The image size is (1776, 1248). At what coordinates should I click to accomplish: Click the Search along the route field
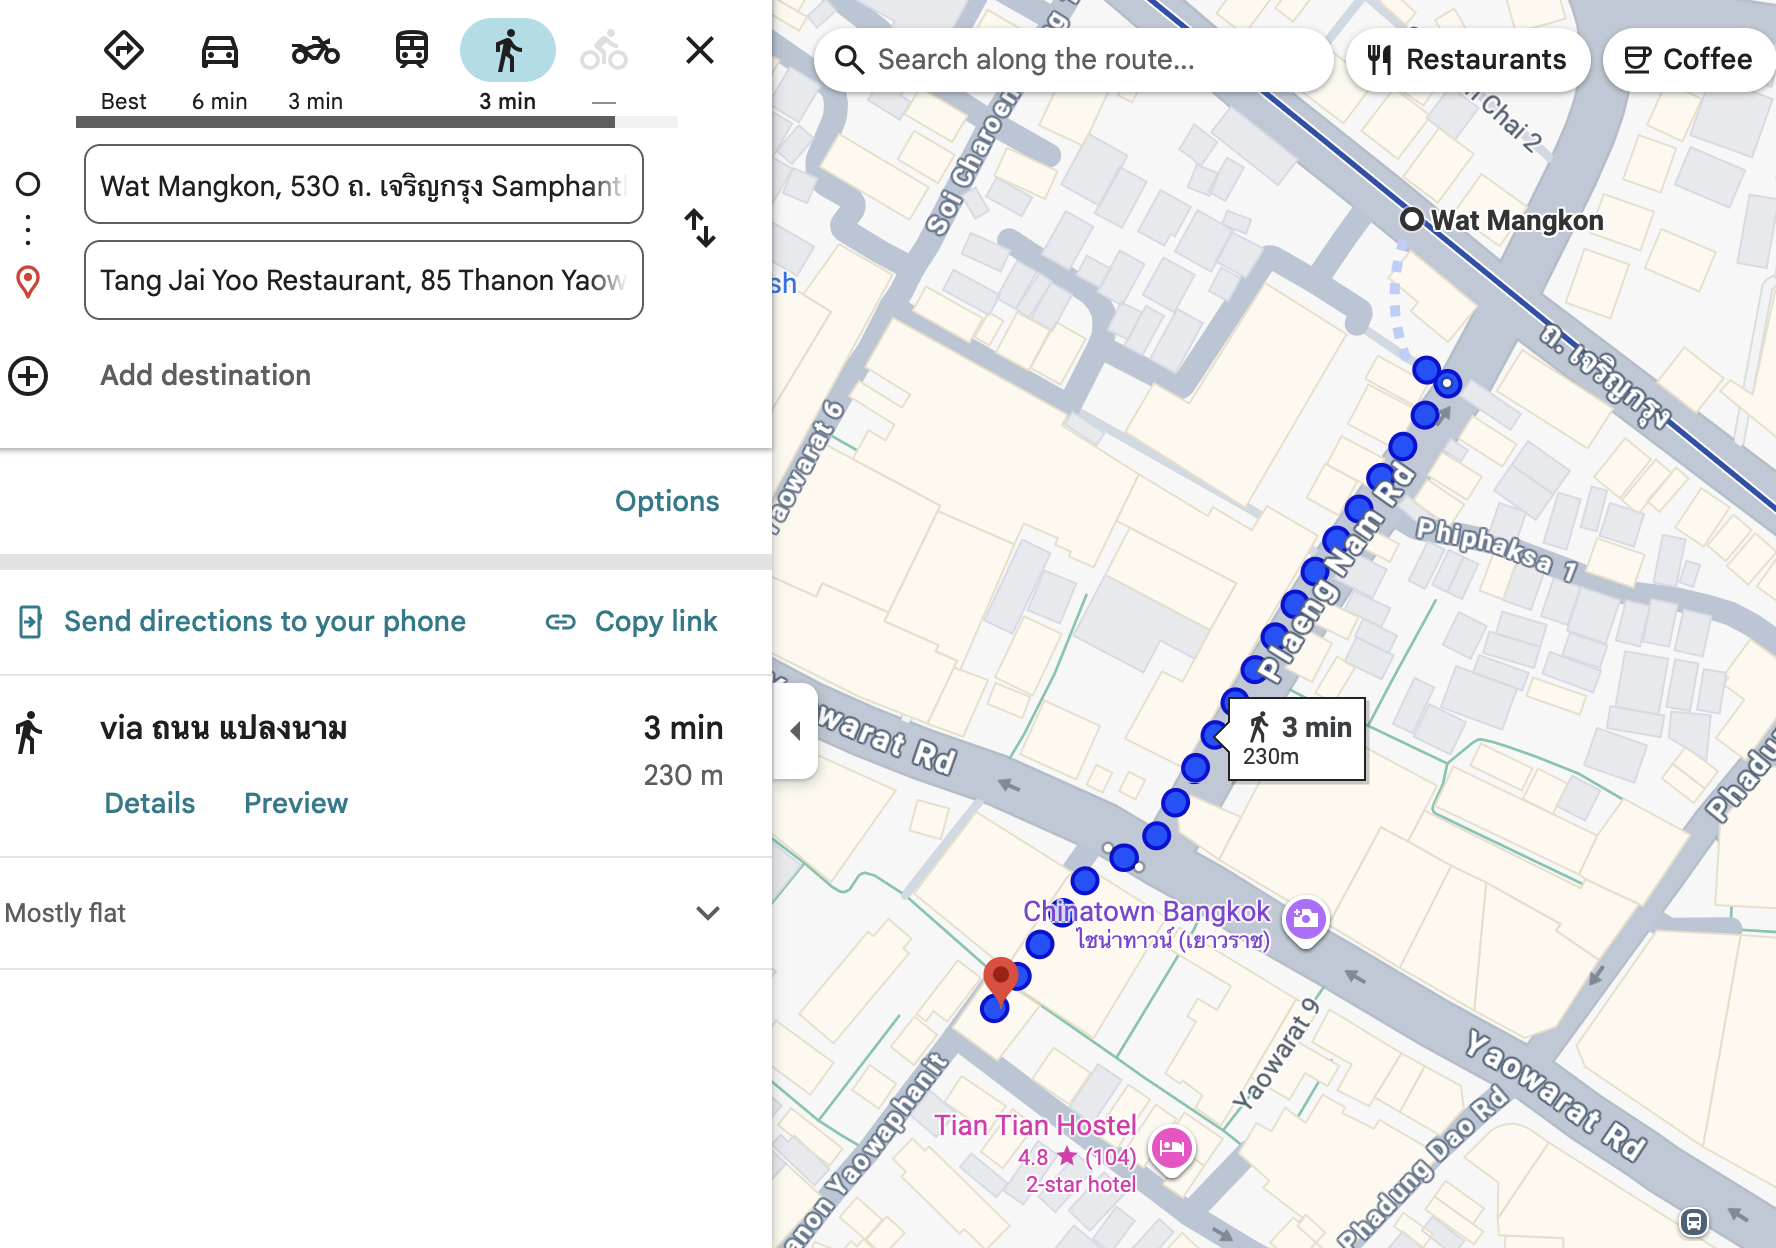(x=1075, y=60)
